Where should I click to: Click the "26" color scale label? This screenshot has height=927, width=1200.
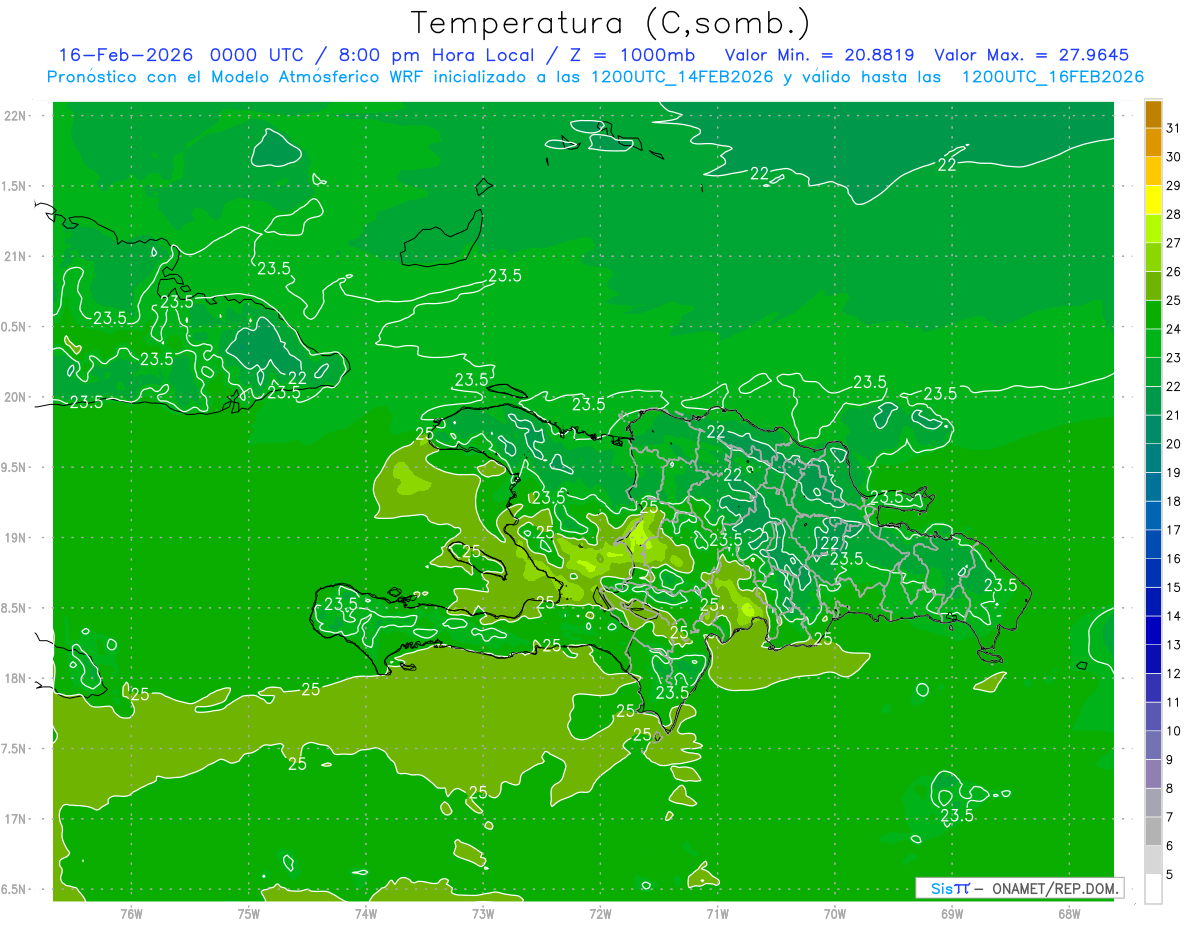[1174, 272]
